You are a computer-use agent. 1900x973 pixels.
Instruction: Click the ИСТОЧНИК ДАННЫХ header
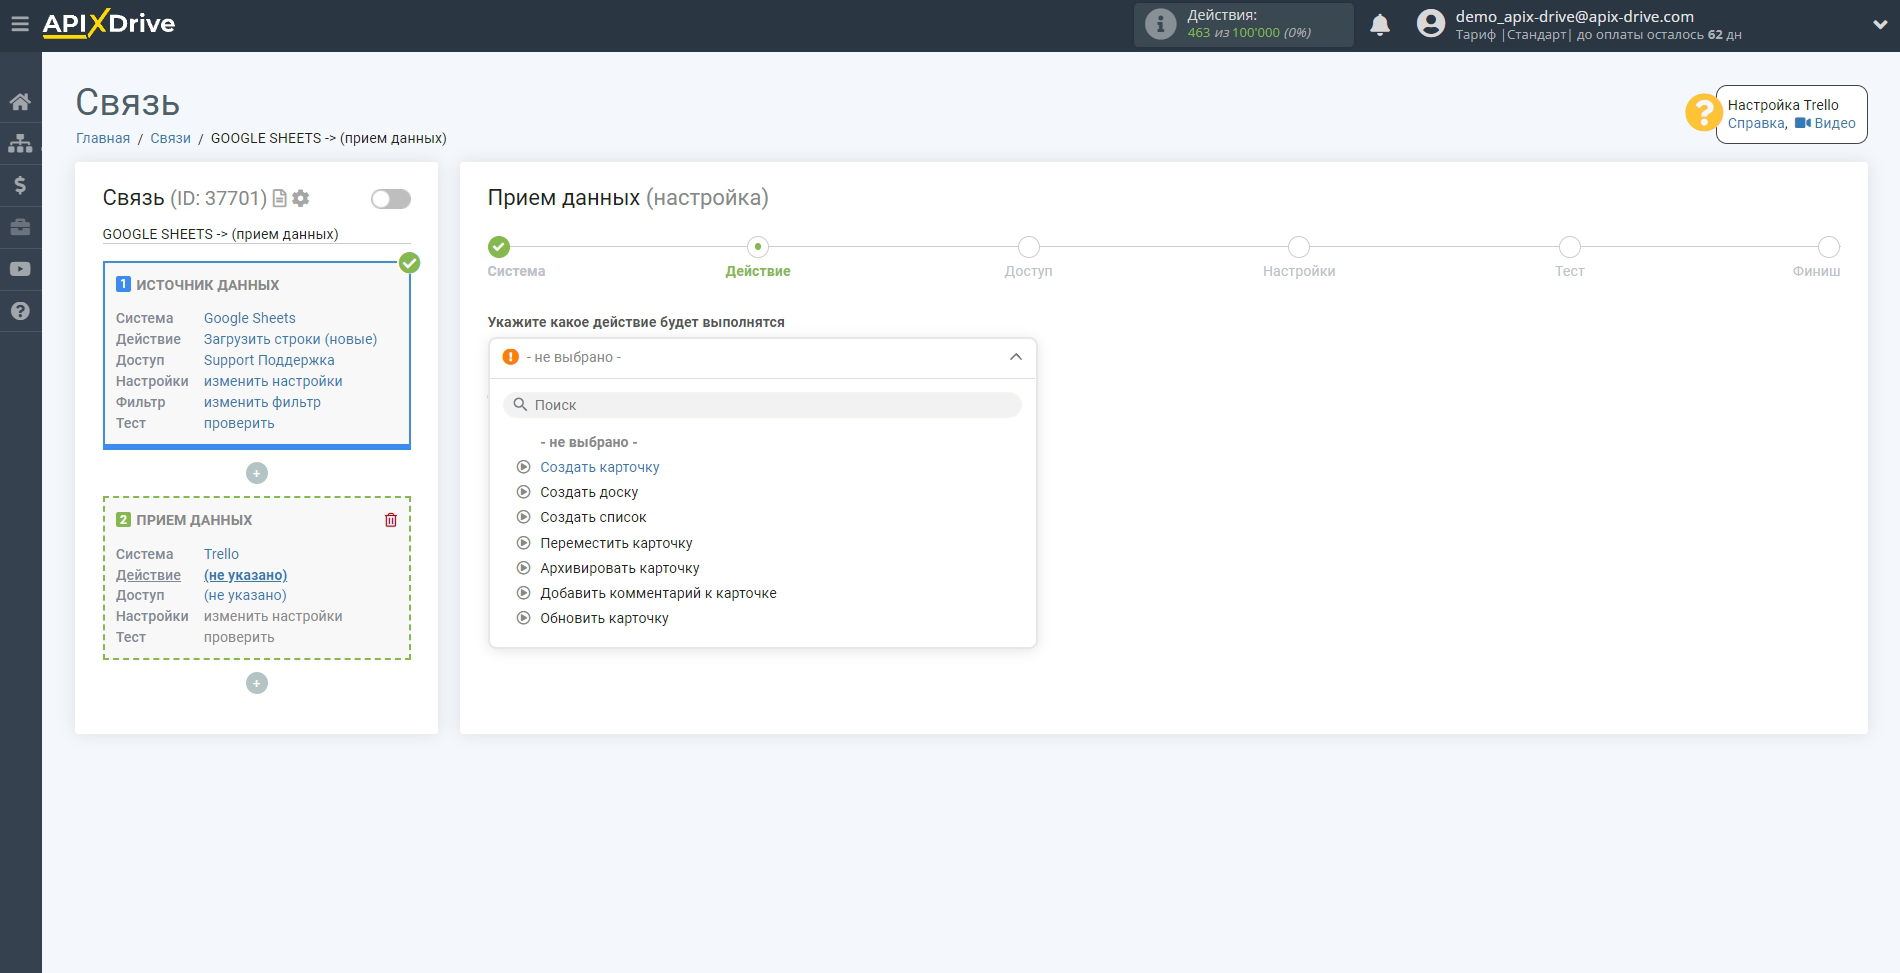point(208,285)
